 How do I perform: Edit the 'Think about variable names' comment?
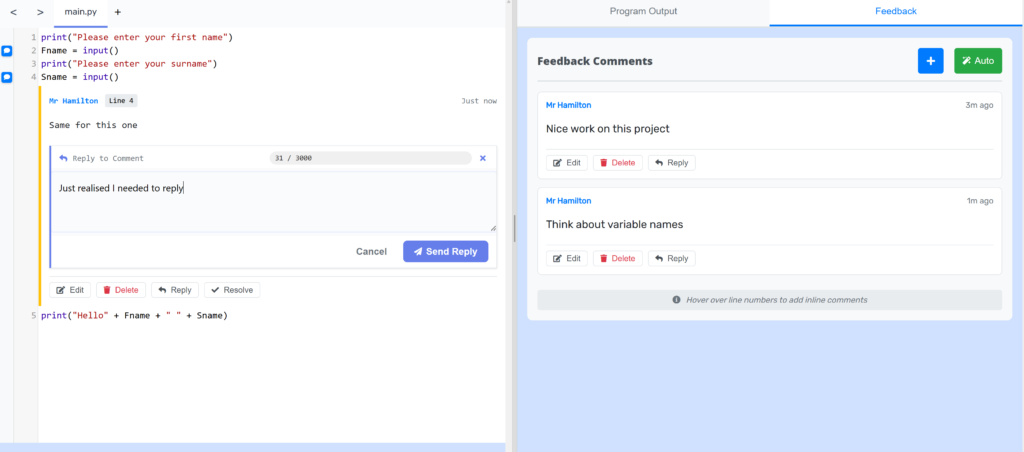(x=567, y=258)
